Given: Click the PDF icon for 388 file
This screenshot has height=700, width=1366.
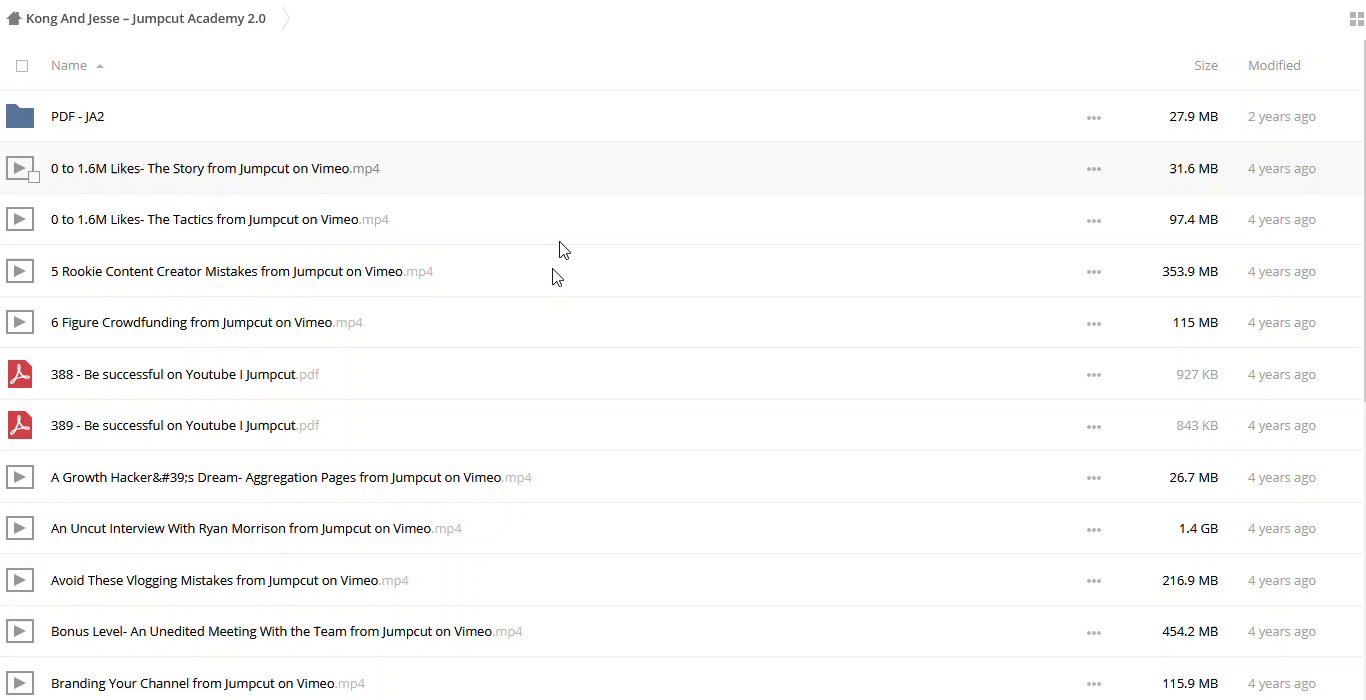Looking at the screenshot, I should coord(20,374).
